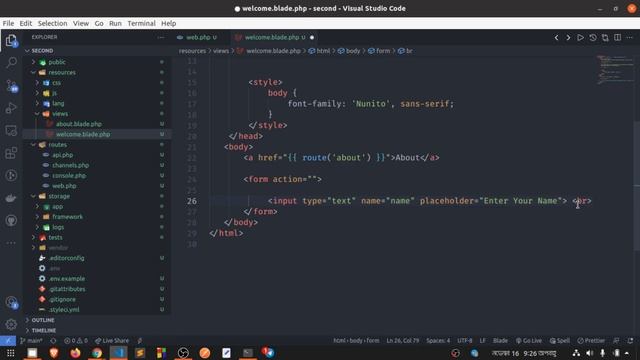Open about.blade.php in the explorer
Viewport: 640px width, 360px height.
pos(79,124)
